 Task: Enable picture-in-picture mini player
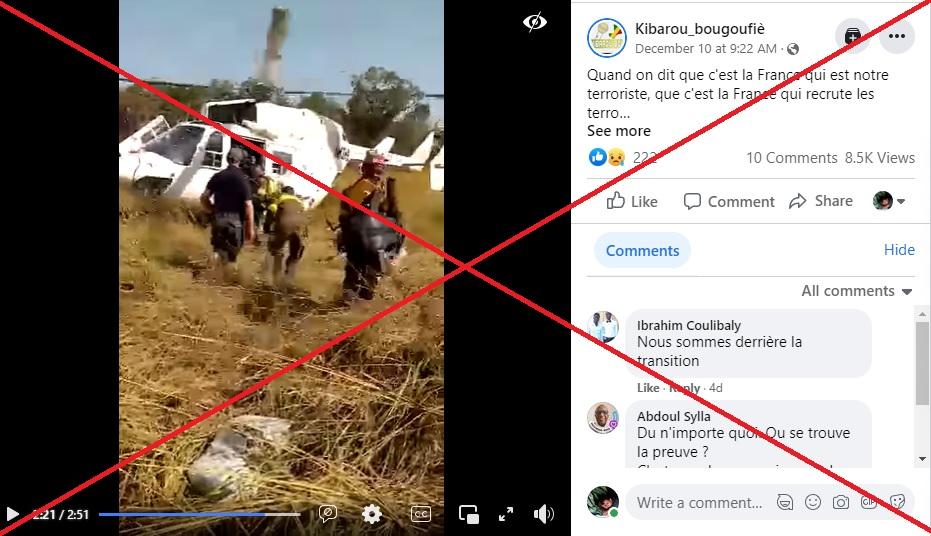pos(468,514)
